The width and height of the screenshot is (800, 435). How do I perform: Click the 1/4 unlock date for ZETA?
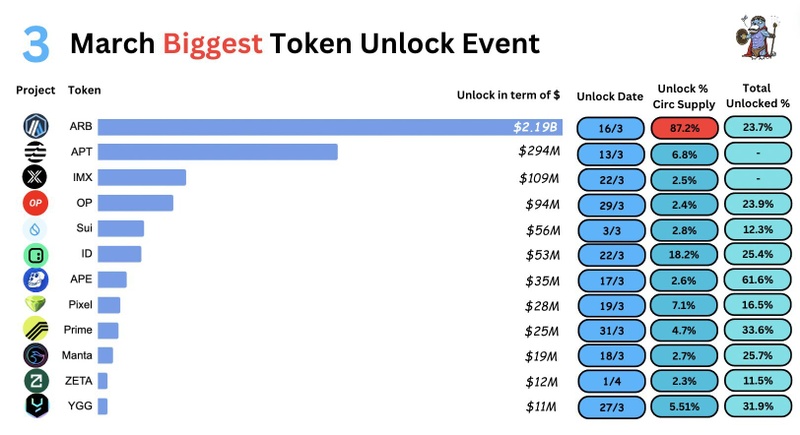(x=610, y=381)
